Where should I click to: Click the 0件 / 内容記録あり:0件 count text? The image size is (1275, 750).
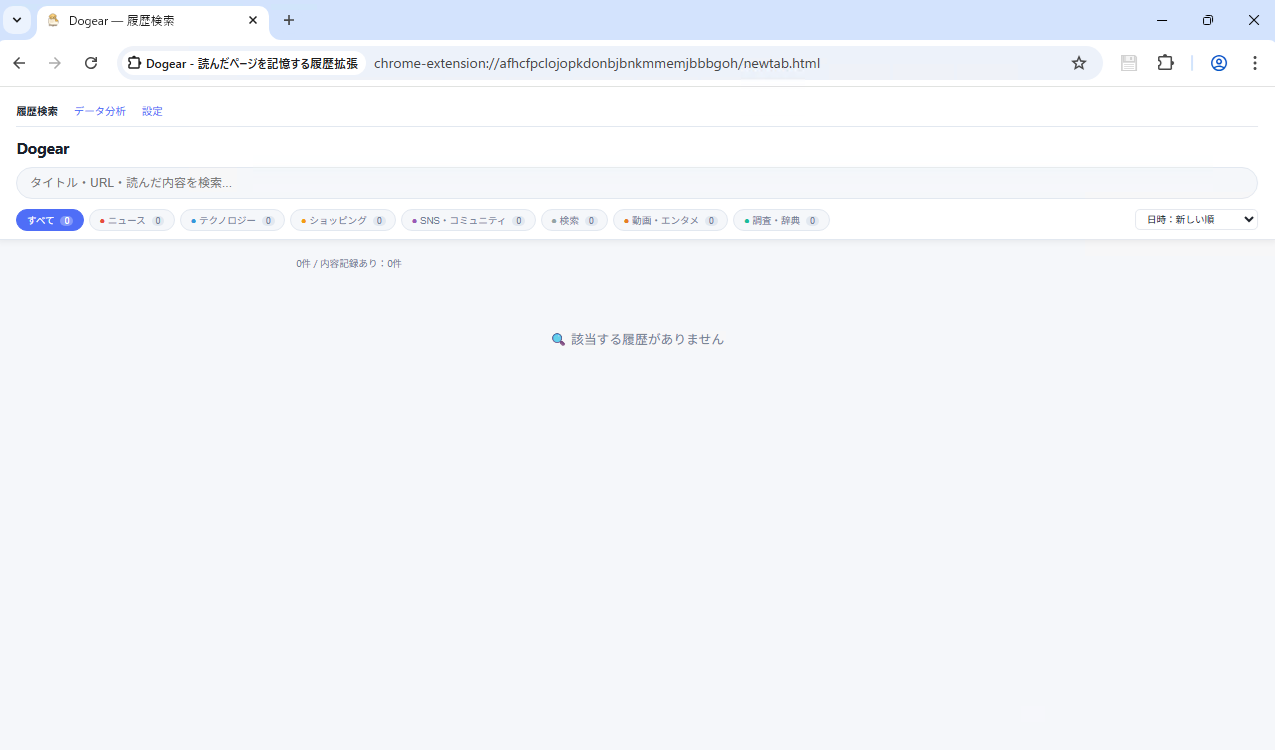pos(349,264)
